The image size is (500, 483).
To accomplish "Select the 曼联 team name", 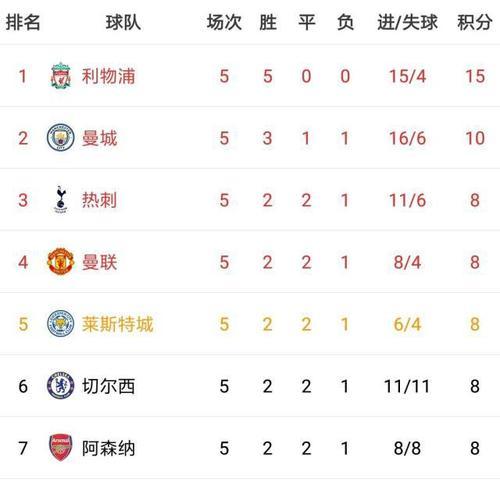I will pos(99,262).
